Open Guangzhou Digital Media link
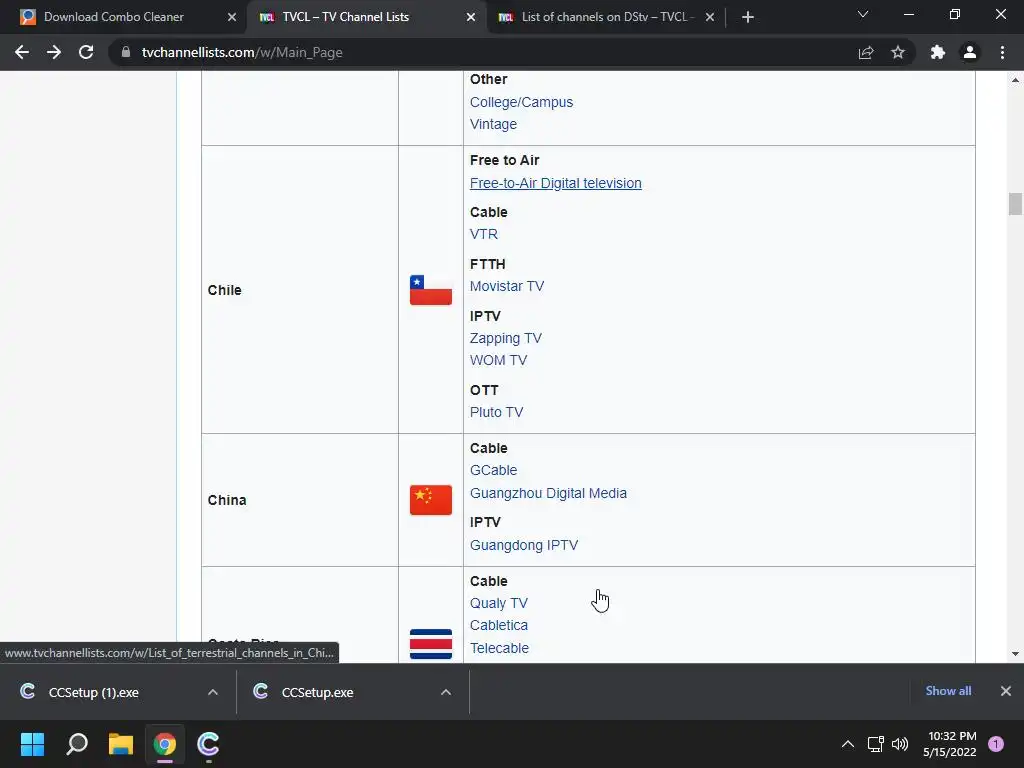Viewport: 1024px width, 768px height. [x=548, y=493]
